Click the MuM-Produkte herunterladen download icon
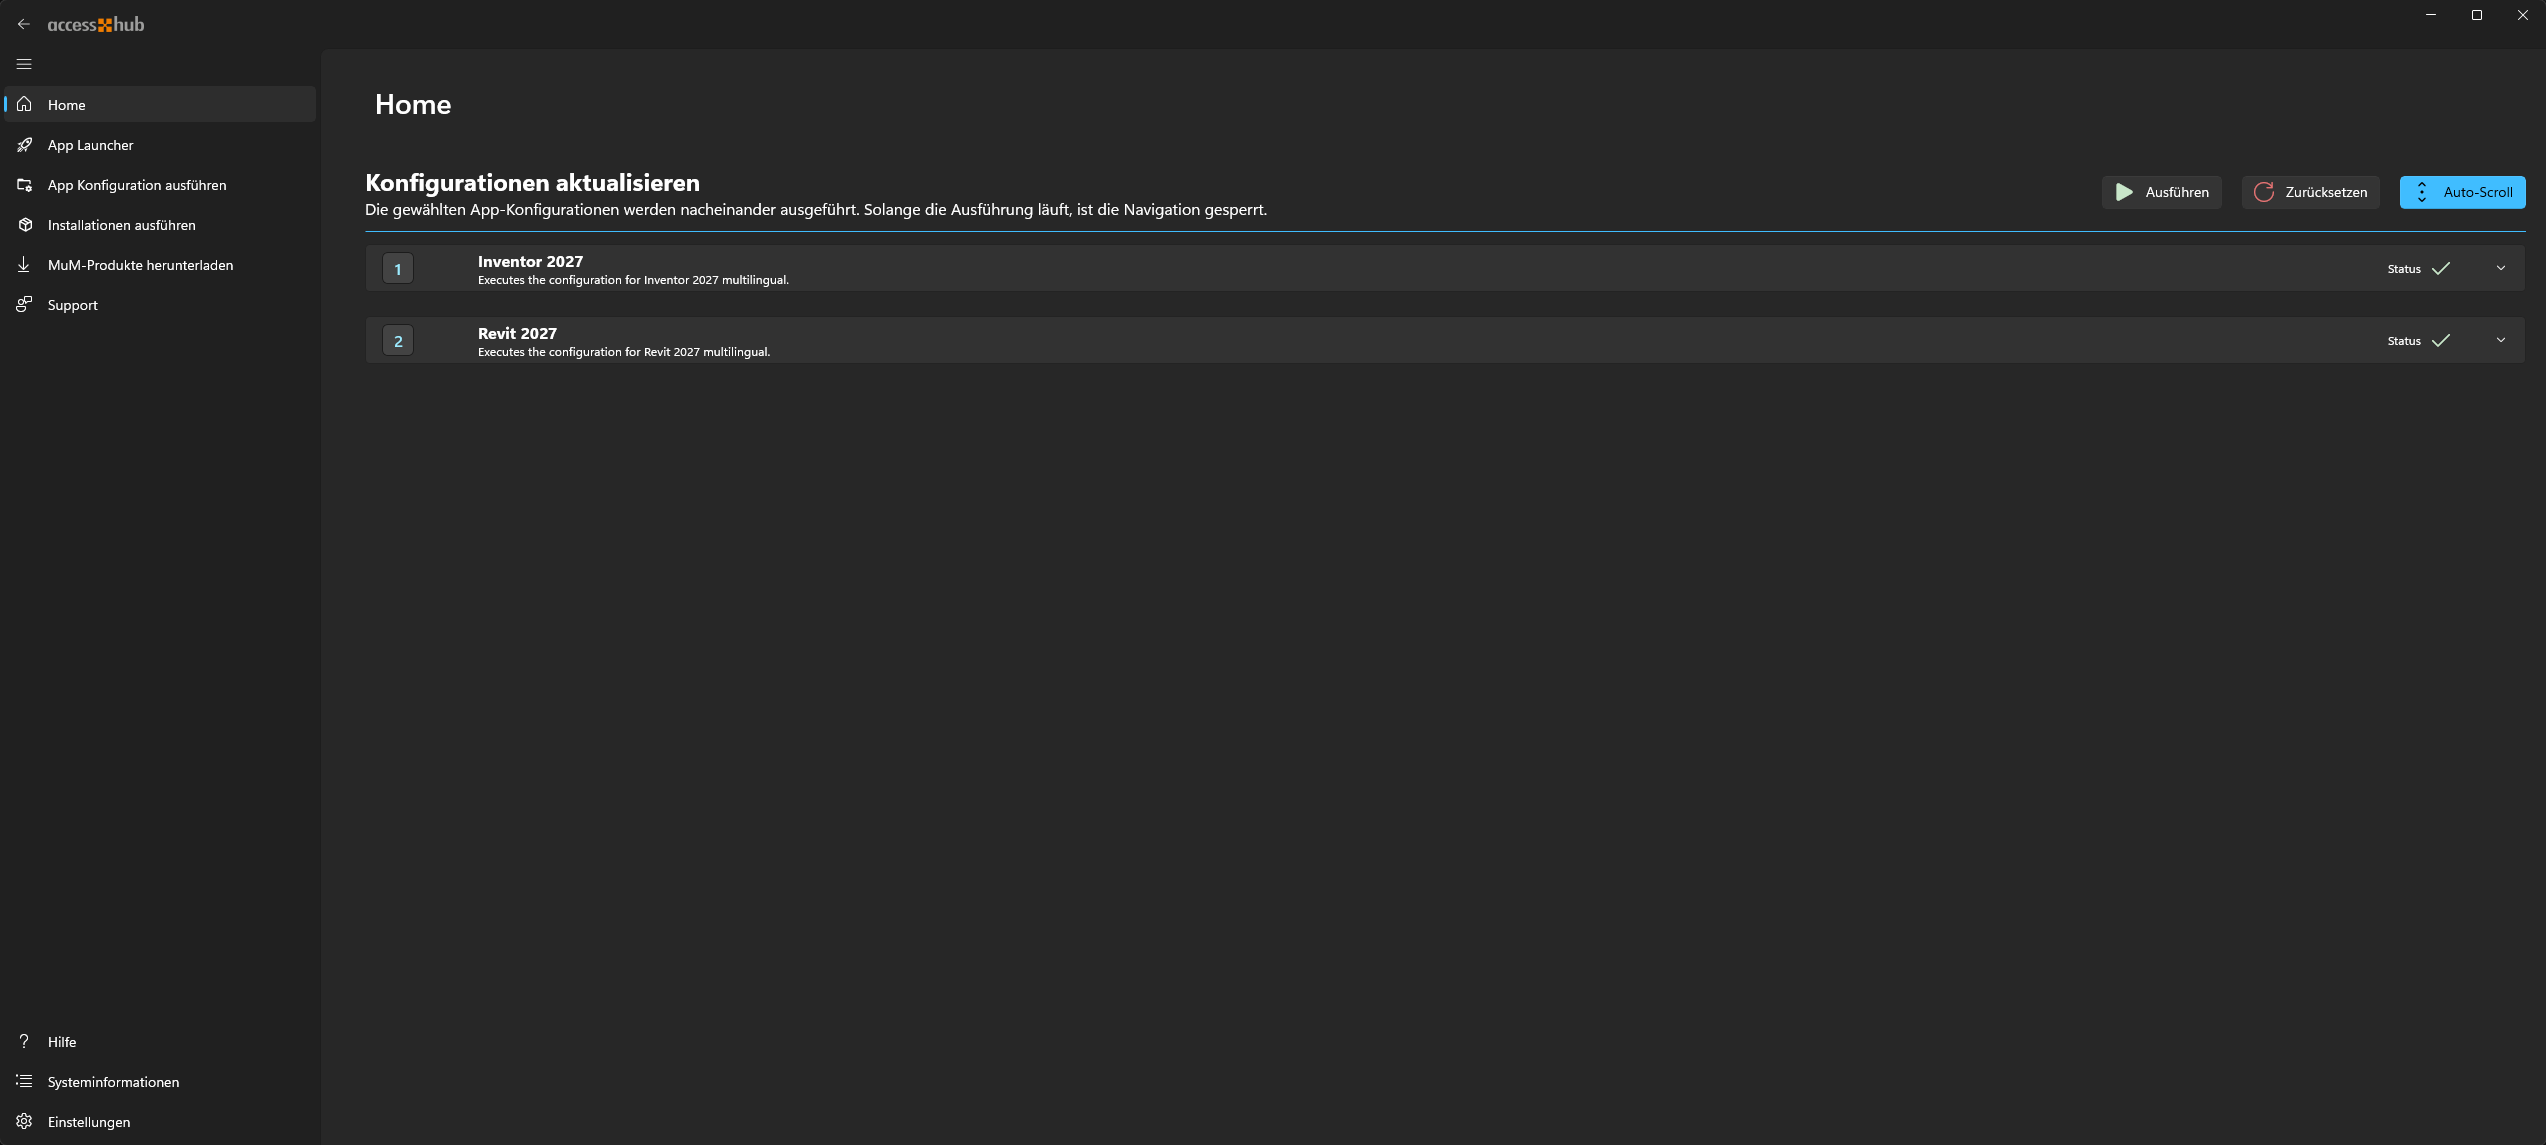Image resolution: width=2546 pixels, height=1145 pixels. point(24,265)
